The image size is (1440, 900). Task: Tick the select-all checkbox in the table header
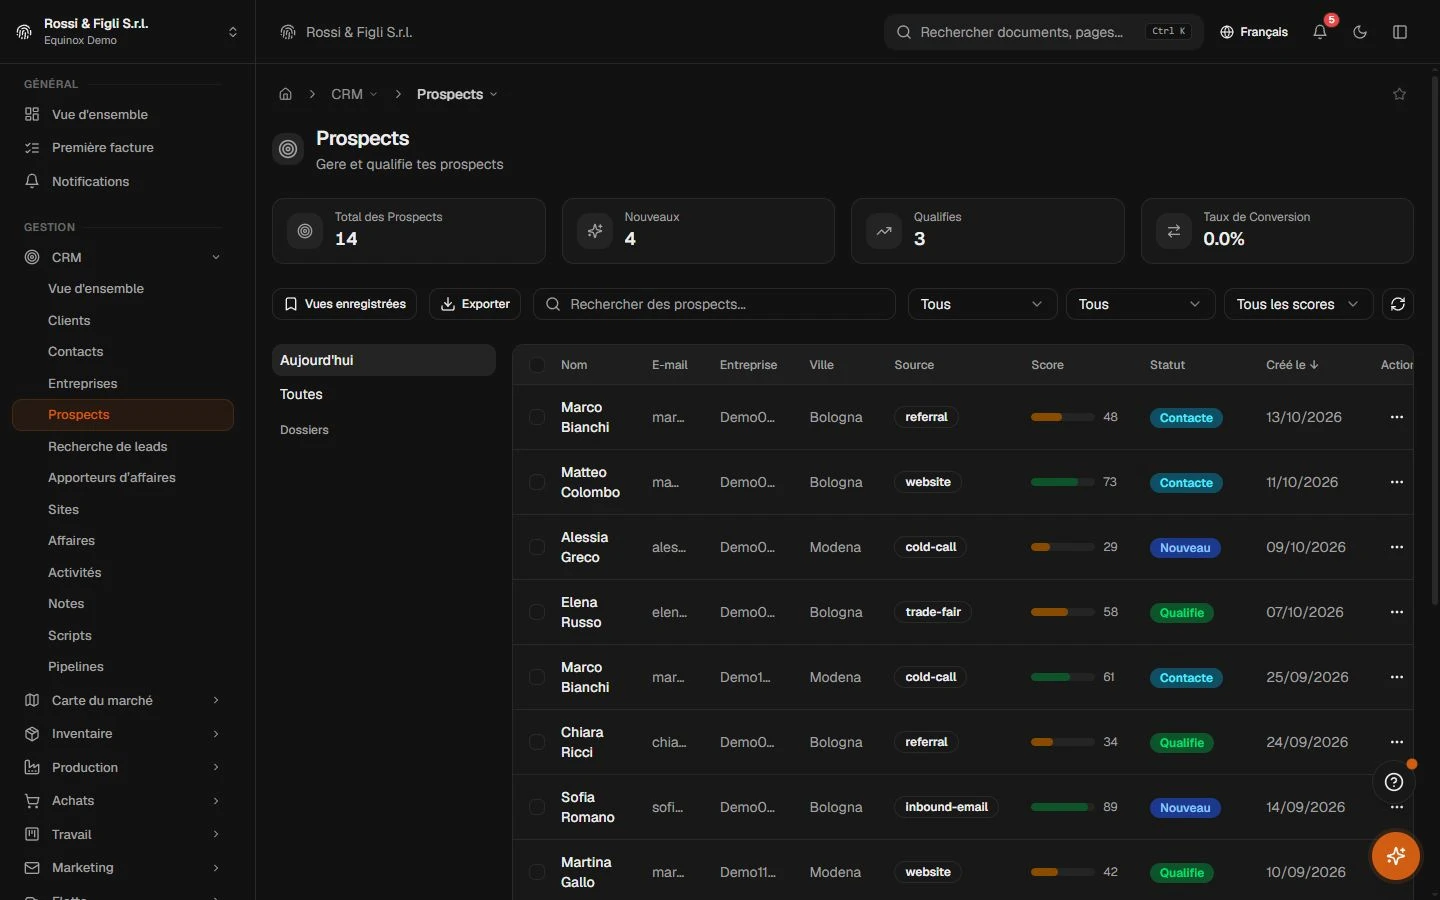[x=537, y=365]
